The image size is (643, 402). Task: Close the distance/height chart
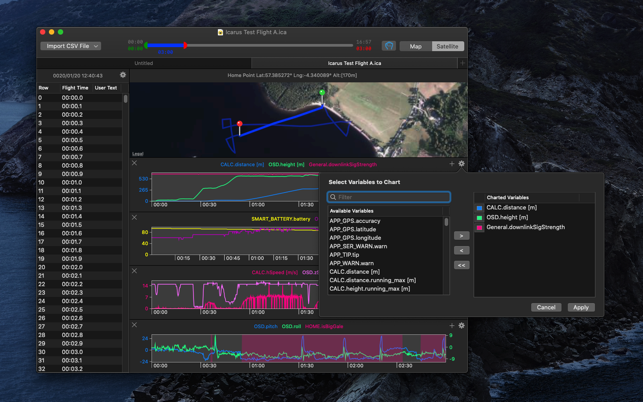click(135, 163)
